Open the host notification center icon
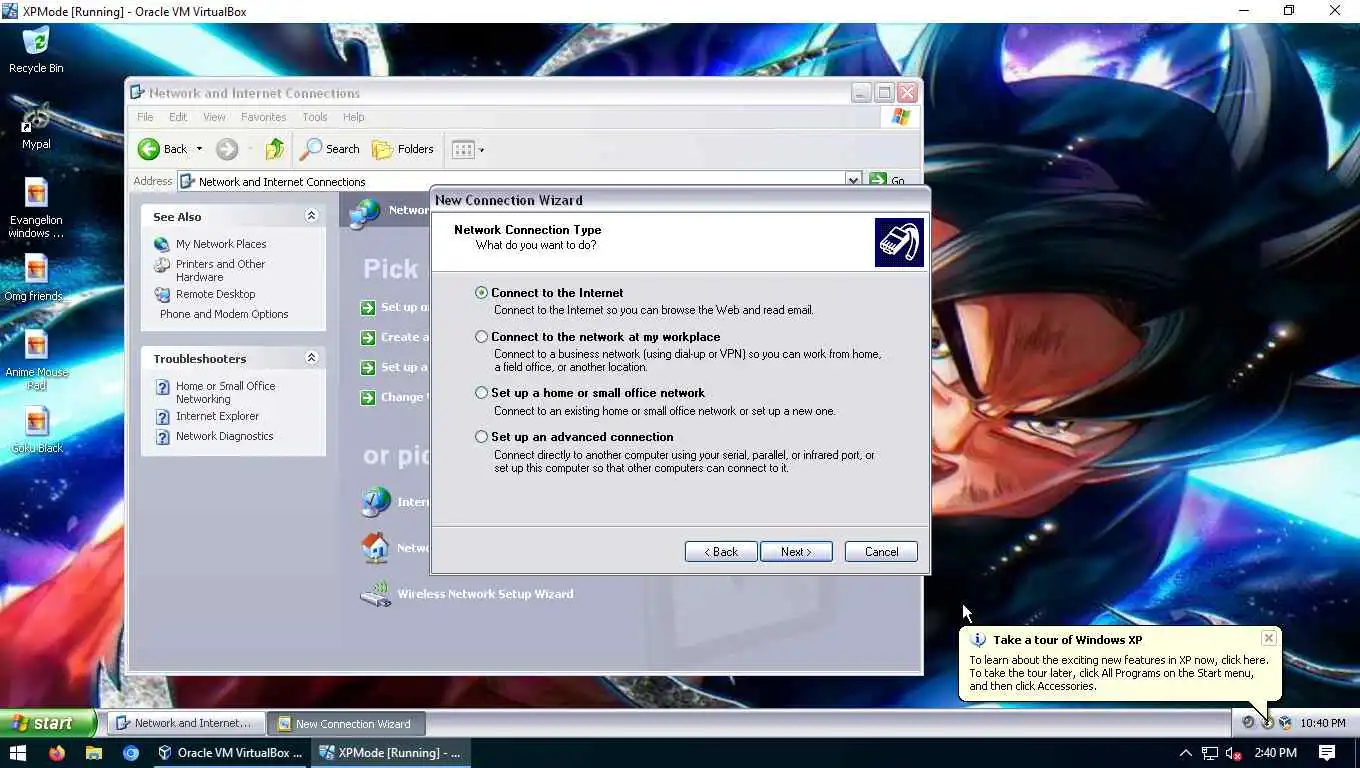1360x768 pixels. [x=1327, y=753]
